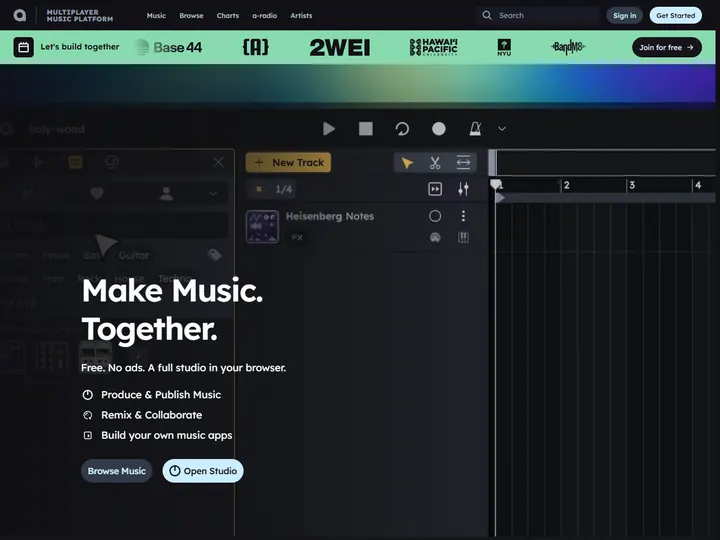Screen dimensions: 720x540
Task: Stop playback with the square Stop button
Action: pos(366,129)
